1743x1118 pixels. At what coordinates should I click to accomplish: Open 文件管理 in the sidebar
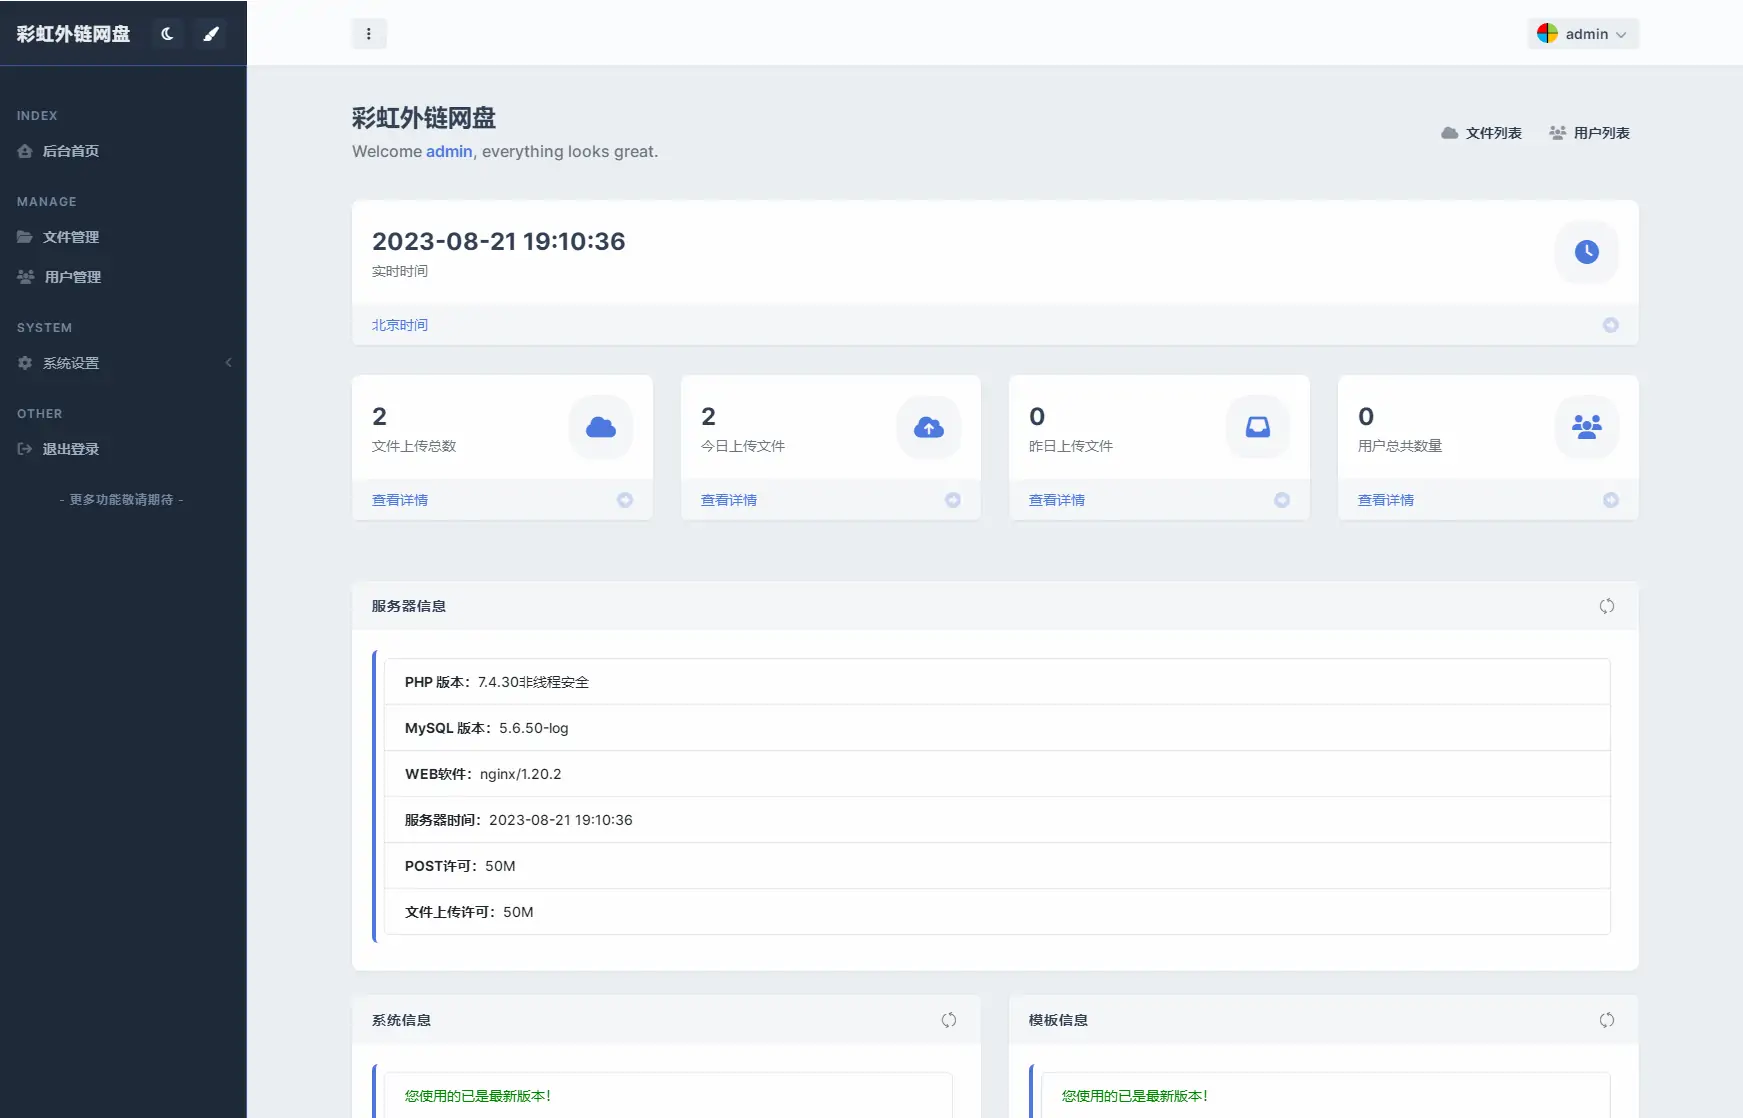70,237
